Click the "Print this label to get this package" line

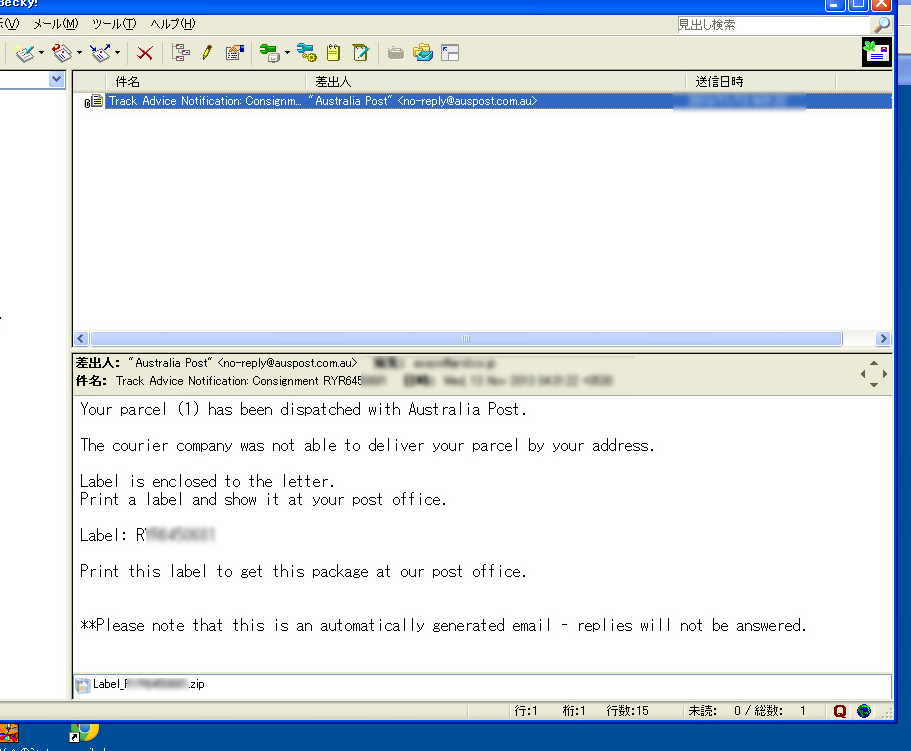[303, 572]
